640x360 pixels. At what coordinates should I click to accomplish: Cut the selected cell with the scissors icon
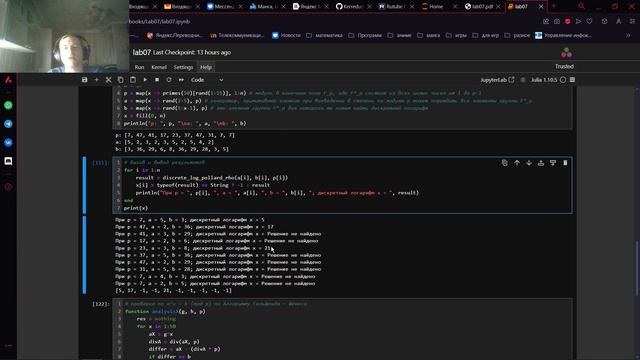click(x=108, y=80)
